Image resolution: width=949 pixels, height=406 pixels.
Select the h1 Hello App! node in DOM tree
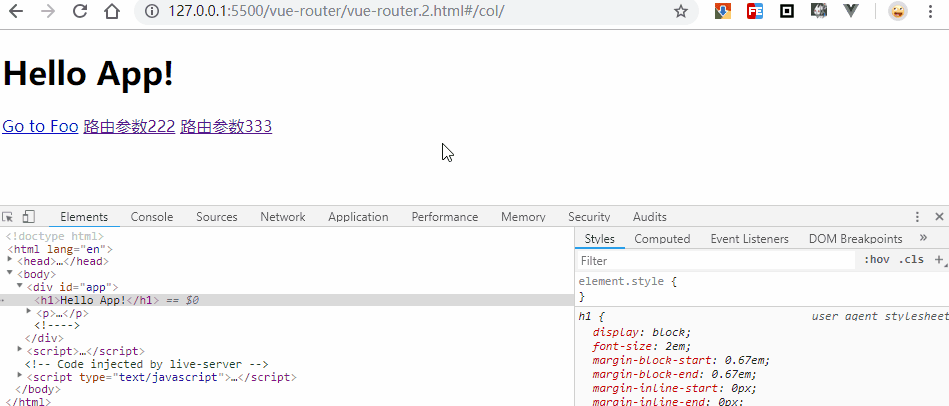(x=287, y=300)
